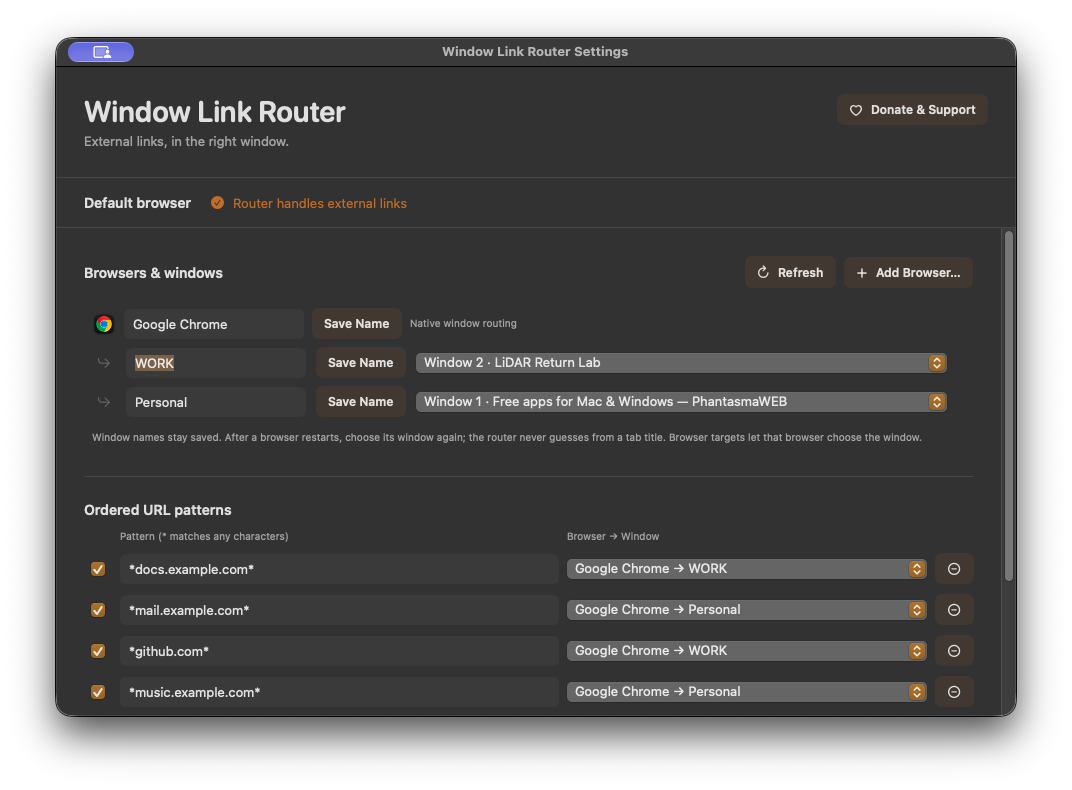Viewport: 1072px width, 790px height.
Task: Change target for *github.com* pattern
Action: (x=747, y=651)
